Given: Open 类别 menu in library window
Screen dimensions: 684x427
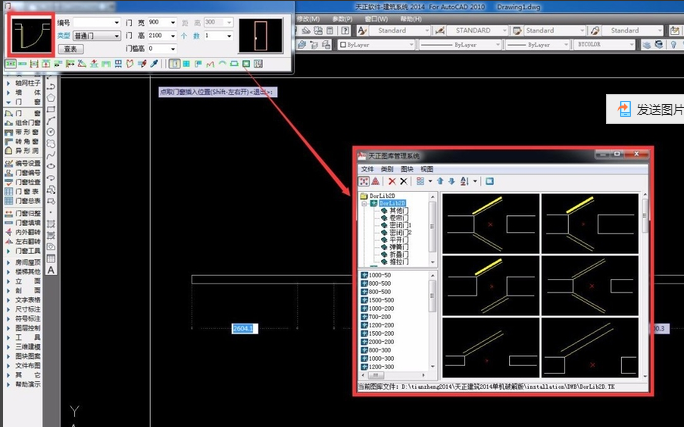Looking at the screenshot, I should (x=387, y=169).
